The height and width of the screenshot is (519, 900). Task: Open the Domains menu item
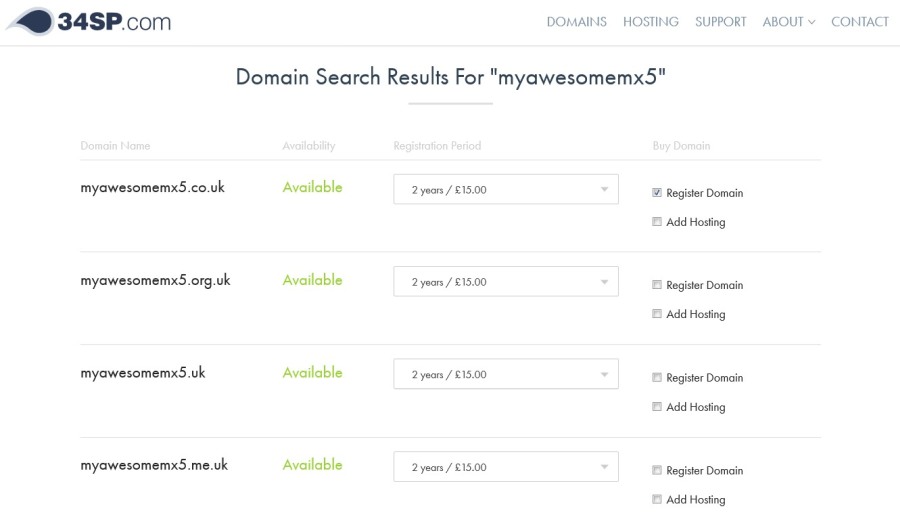tap(576, 22)
